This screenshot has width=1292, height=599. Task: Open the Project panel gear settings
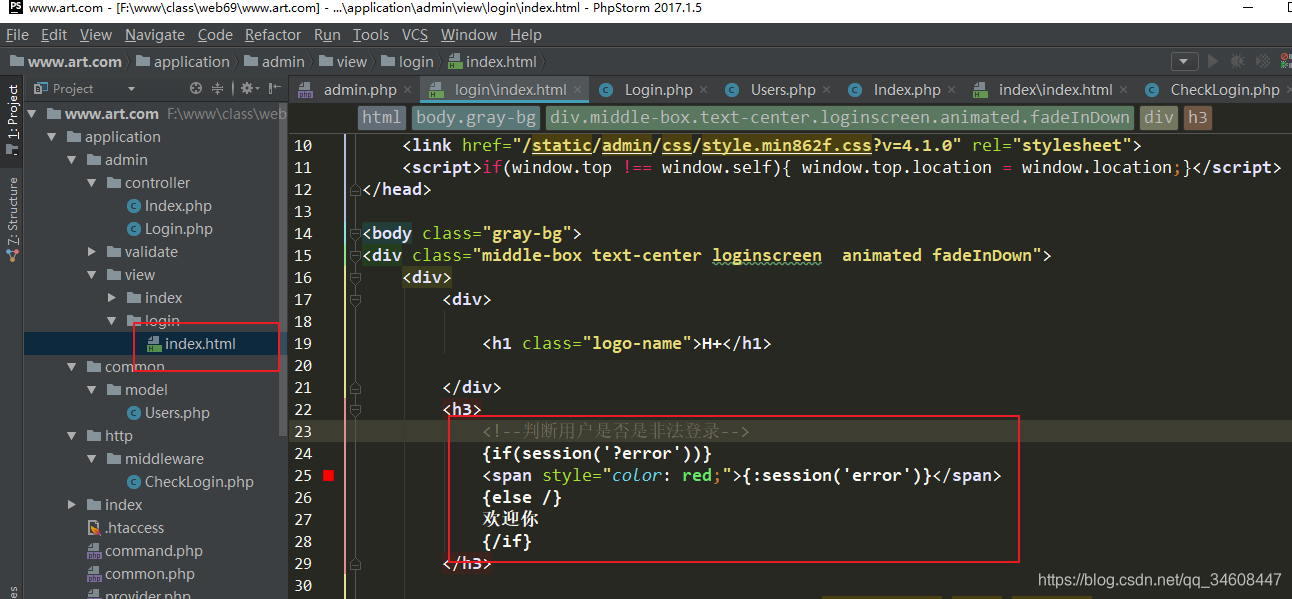coord(247,88)
